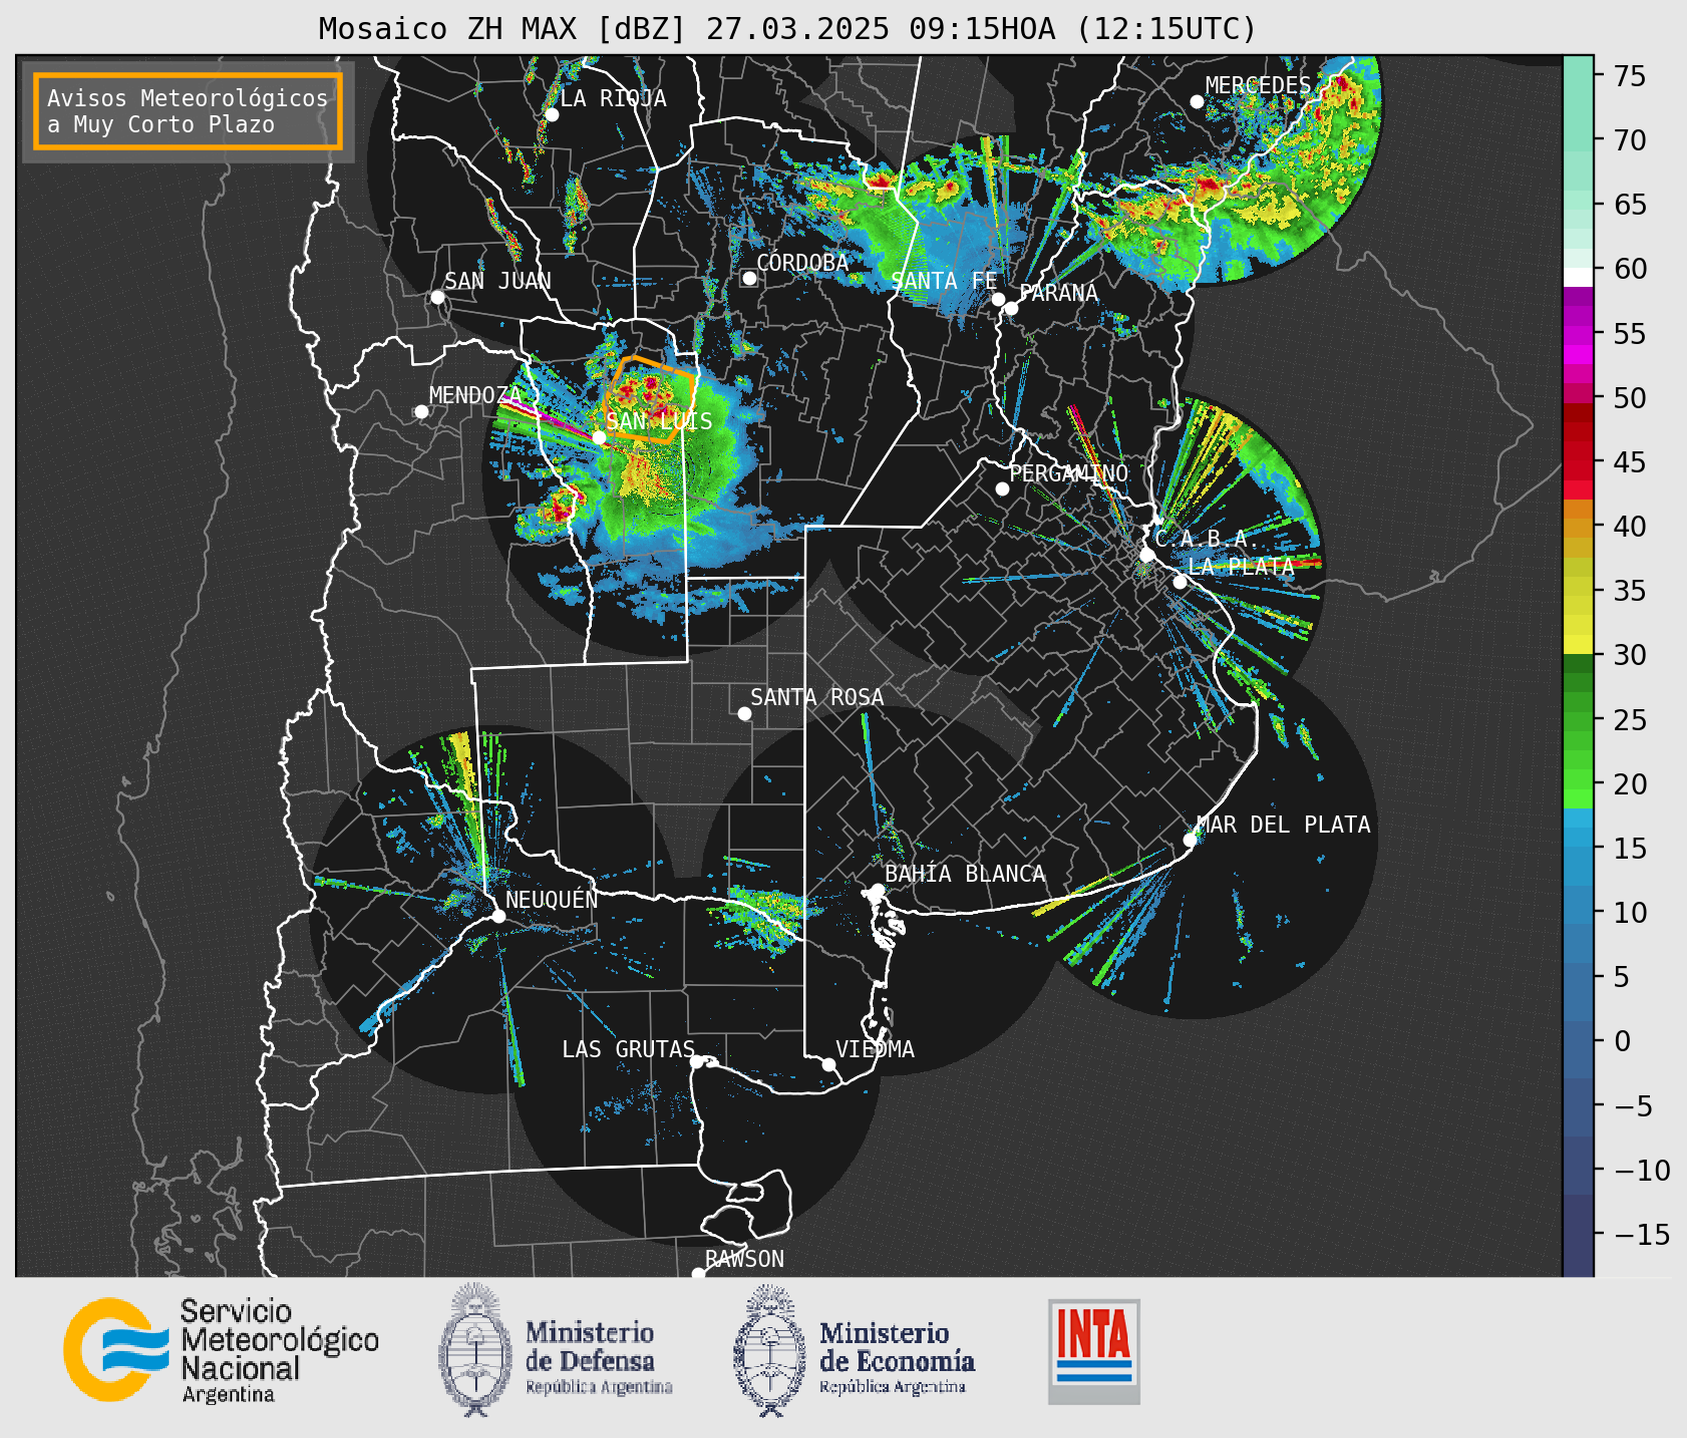The image size is (1687, 1438).
Task: Click the blue 10 dBZ band on colorbar
Action: click(1578, 912)
